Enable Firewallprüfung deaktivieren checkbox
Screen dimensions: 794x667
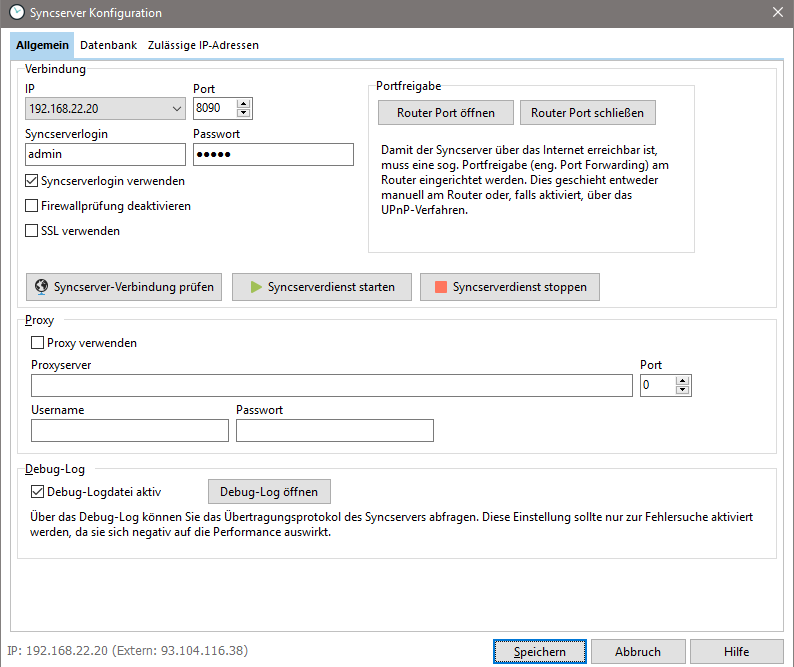point(32,206)
